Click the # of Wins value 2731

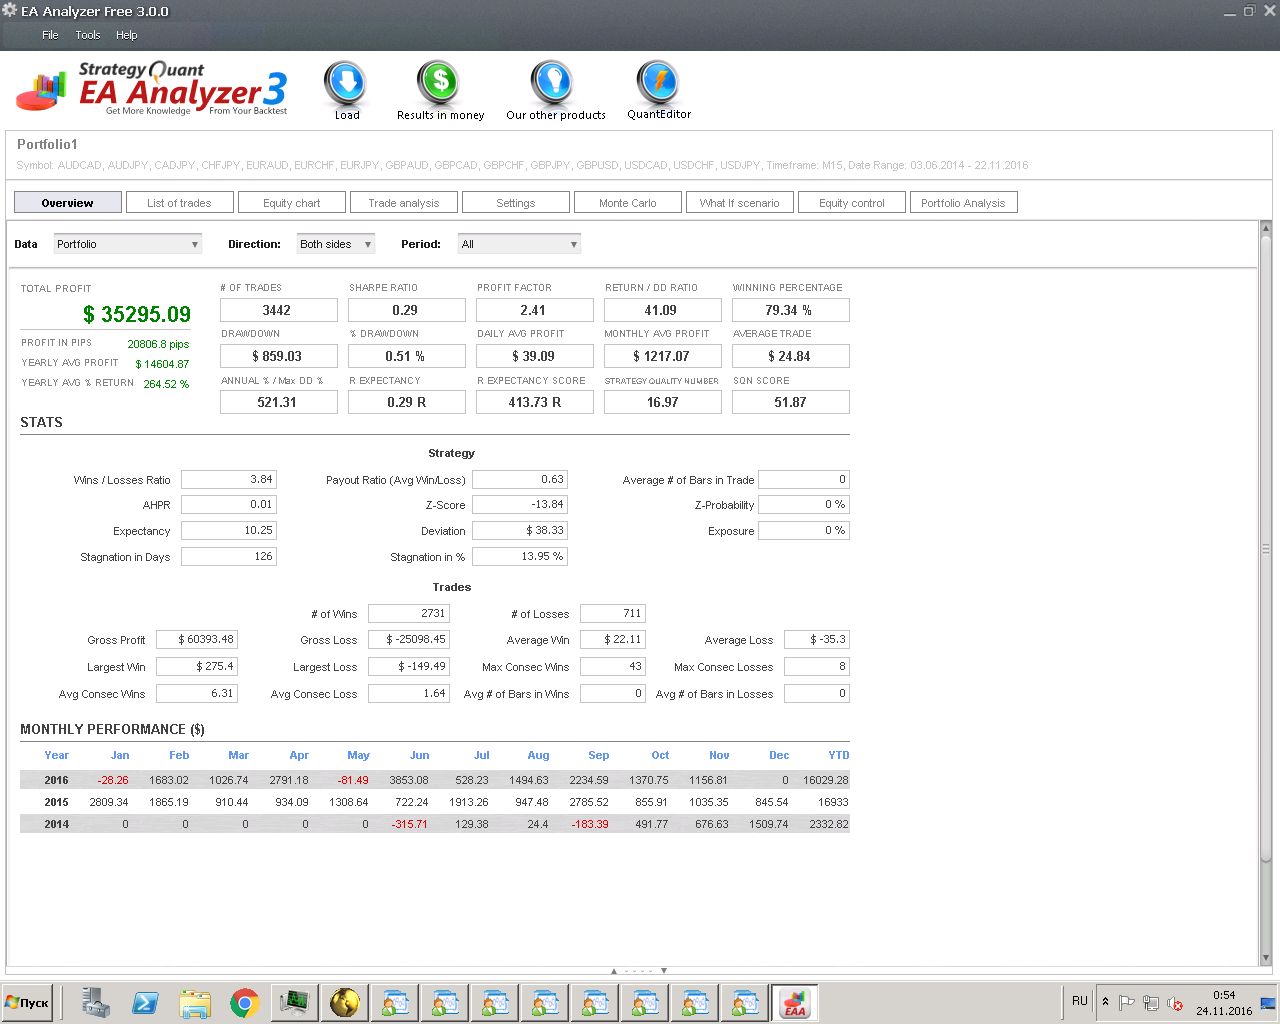409,613
